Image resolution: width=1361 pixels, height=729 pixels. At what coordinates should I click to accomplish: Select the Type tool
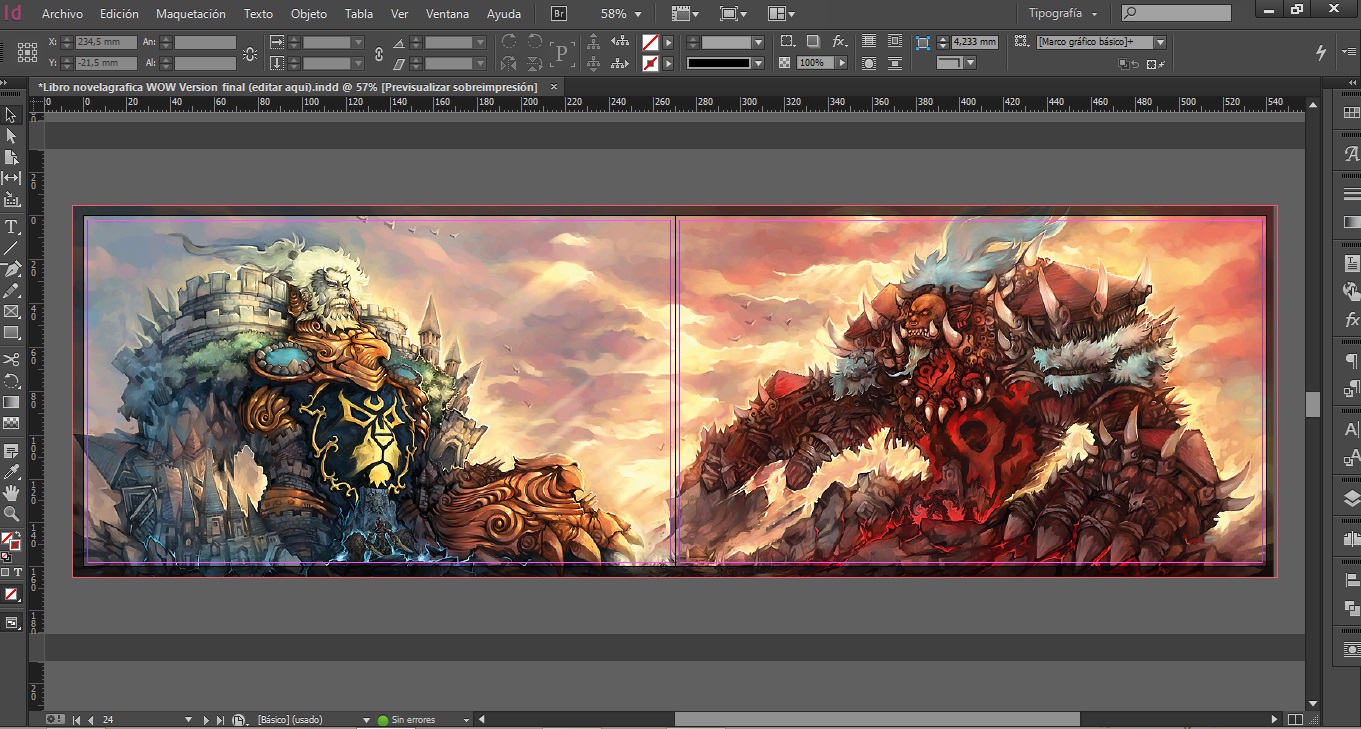(11, 227)
